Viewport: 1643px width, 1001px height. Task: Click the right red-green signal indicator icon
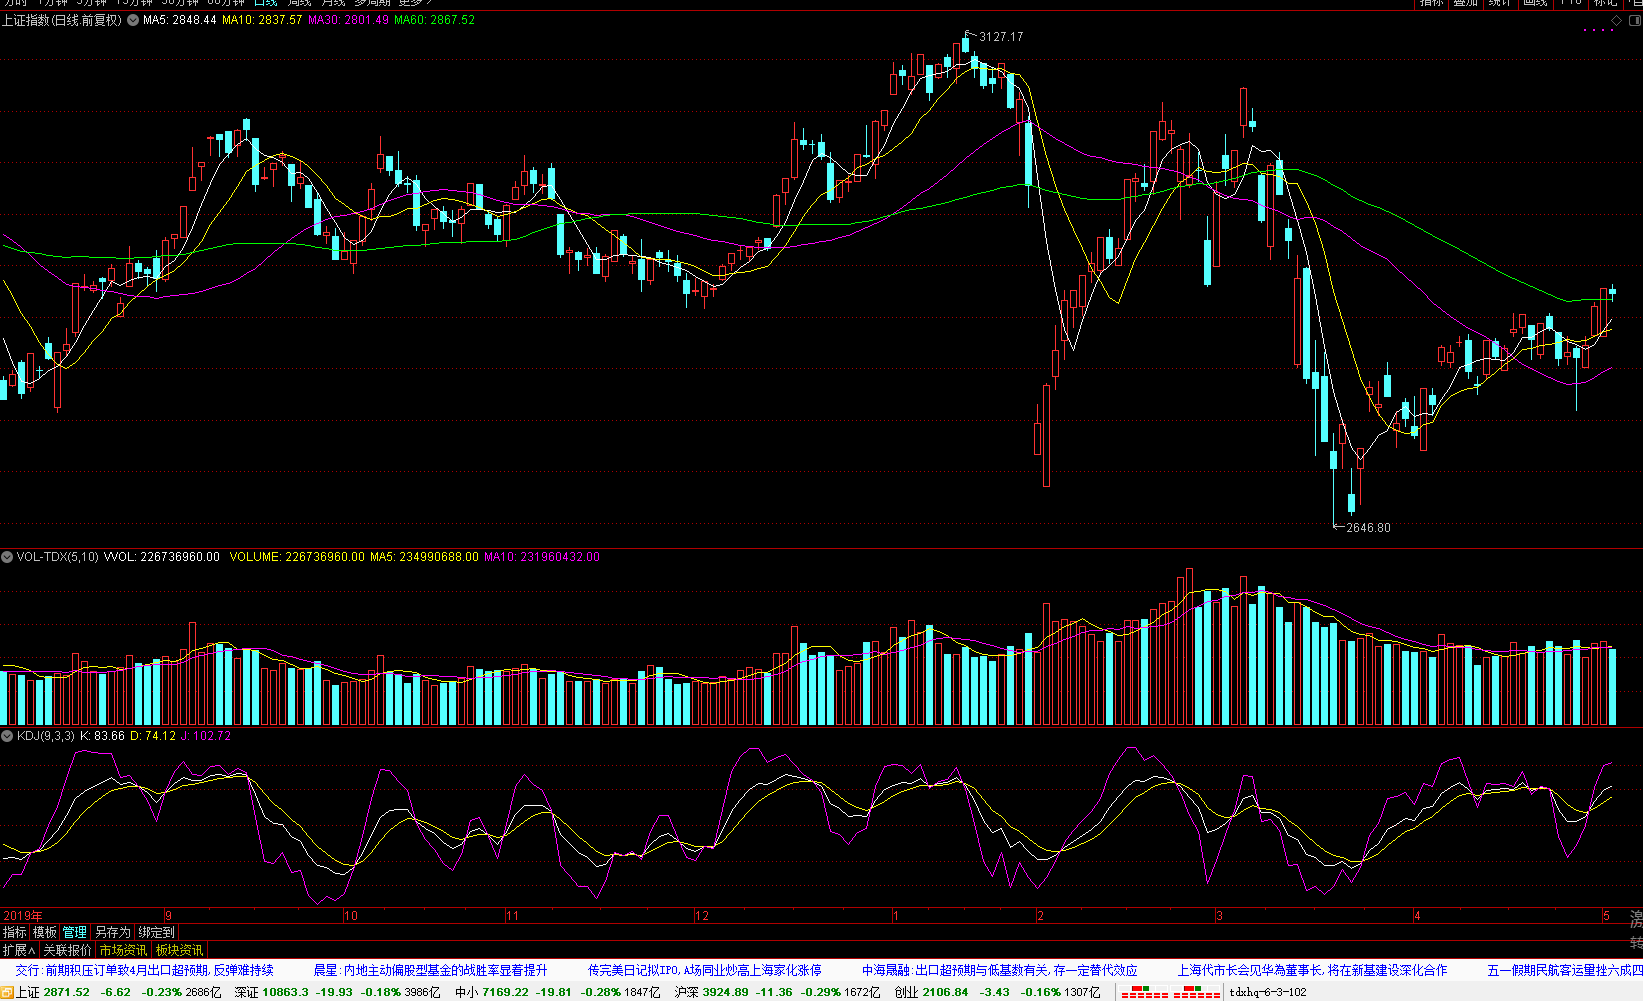[x=1197, y=992]
